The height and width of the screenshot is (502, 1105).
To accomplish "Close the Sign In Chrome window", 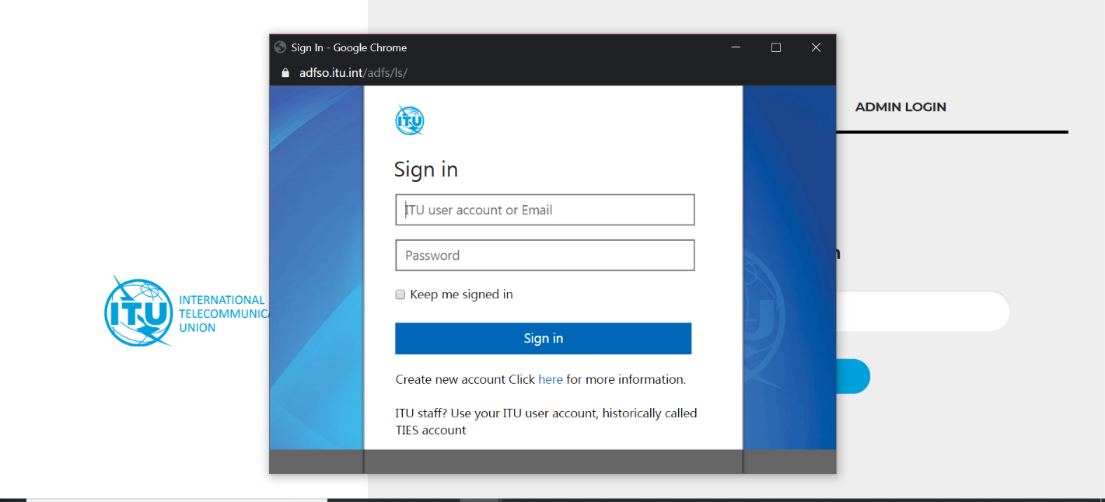I will pos(816,47).
